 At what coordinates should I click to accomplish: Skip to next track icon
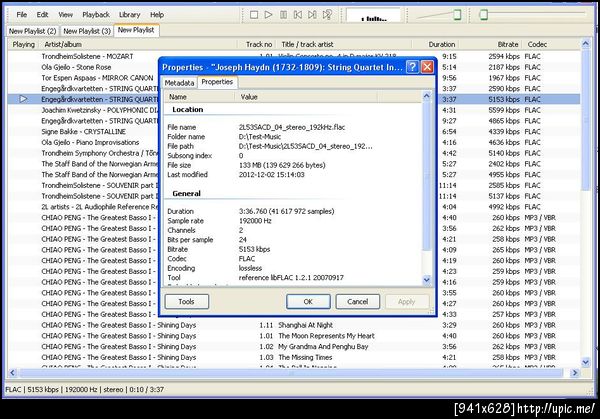(312, 15)
